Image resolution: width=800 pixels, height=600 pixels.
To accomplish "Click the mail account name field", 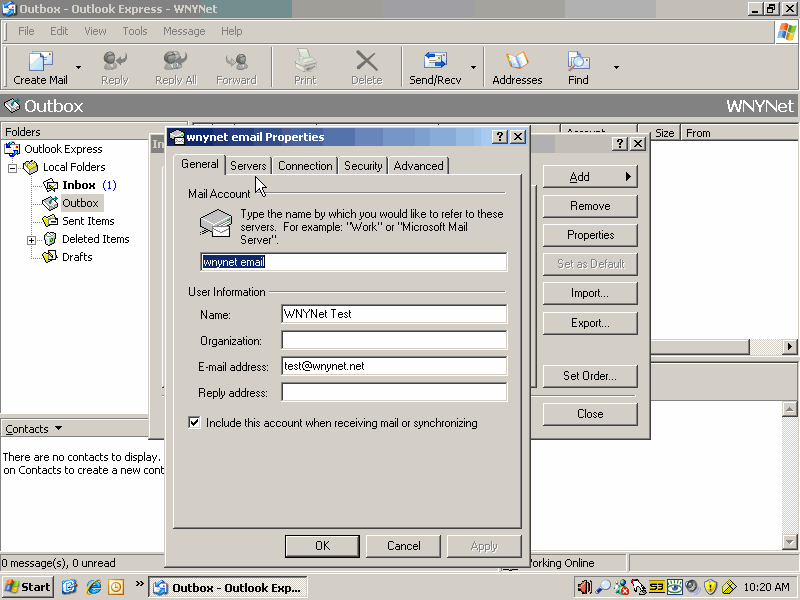I will click(x=354, y=262).
